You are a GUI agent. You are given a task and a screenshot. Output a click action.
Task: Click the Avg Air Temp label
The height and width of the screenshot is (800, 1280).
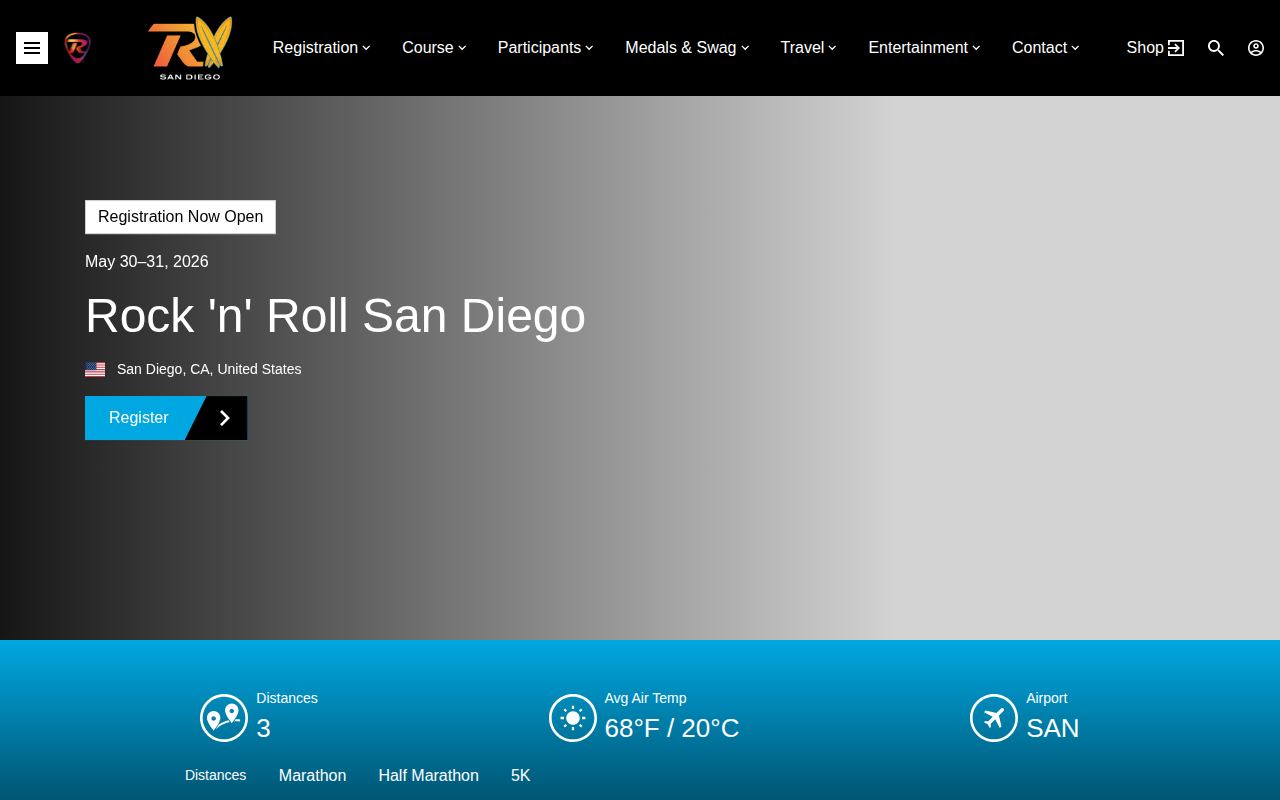pos(645,699)
